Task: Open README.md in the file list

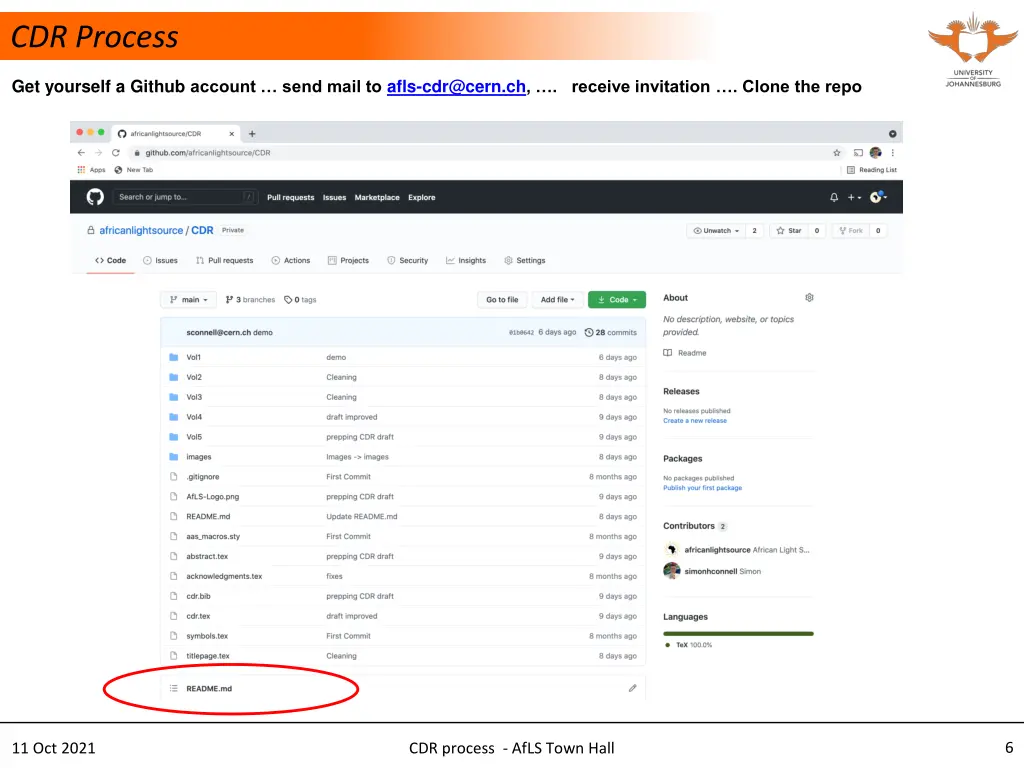Action: point(208,517)
